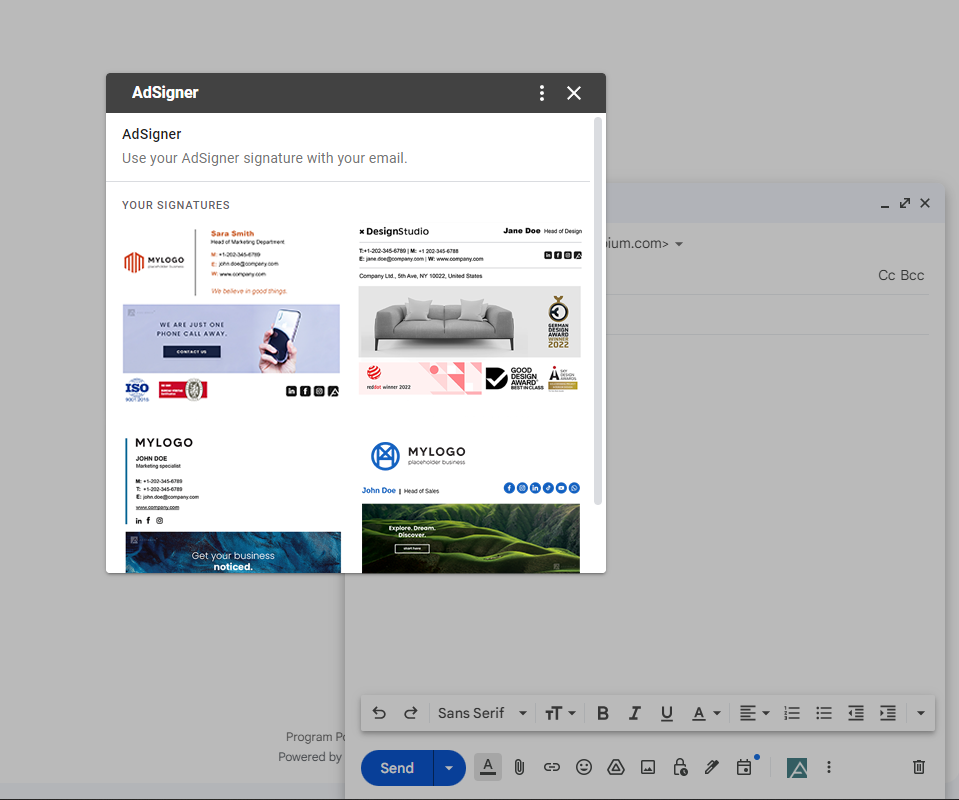The image size is (959, 800).
Task: Open the calendar scheduling icon
Action: (744, 767)
